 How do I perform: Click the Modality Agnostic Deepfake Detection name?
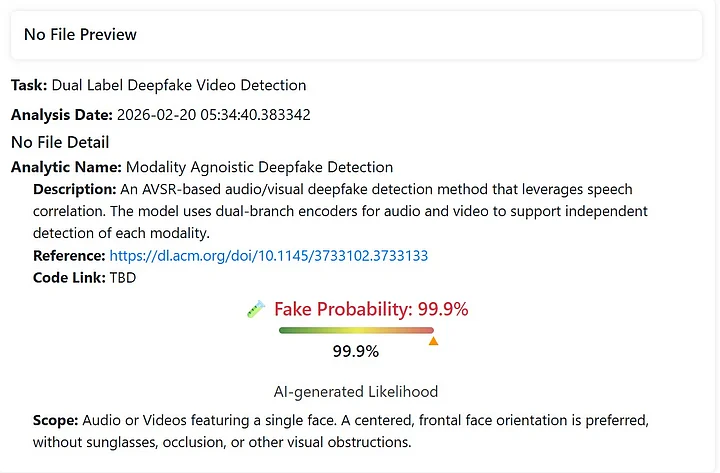coord(260,167)
